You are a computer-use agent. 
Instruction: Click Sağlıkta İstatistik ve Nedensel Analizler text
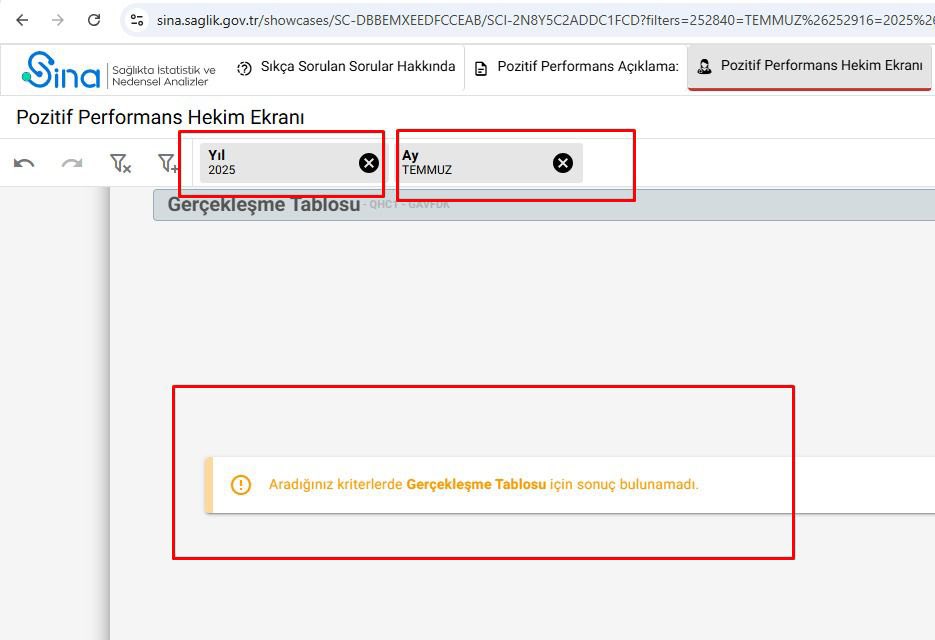(x=164, y=76)
